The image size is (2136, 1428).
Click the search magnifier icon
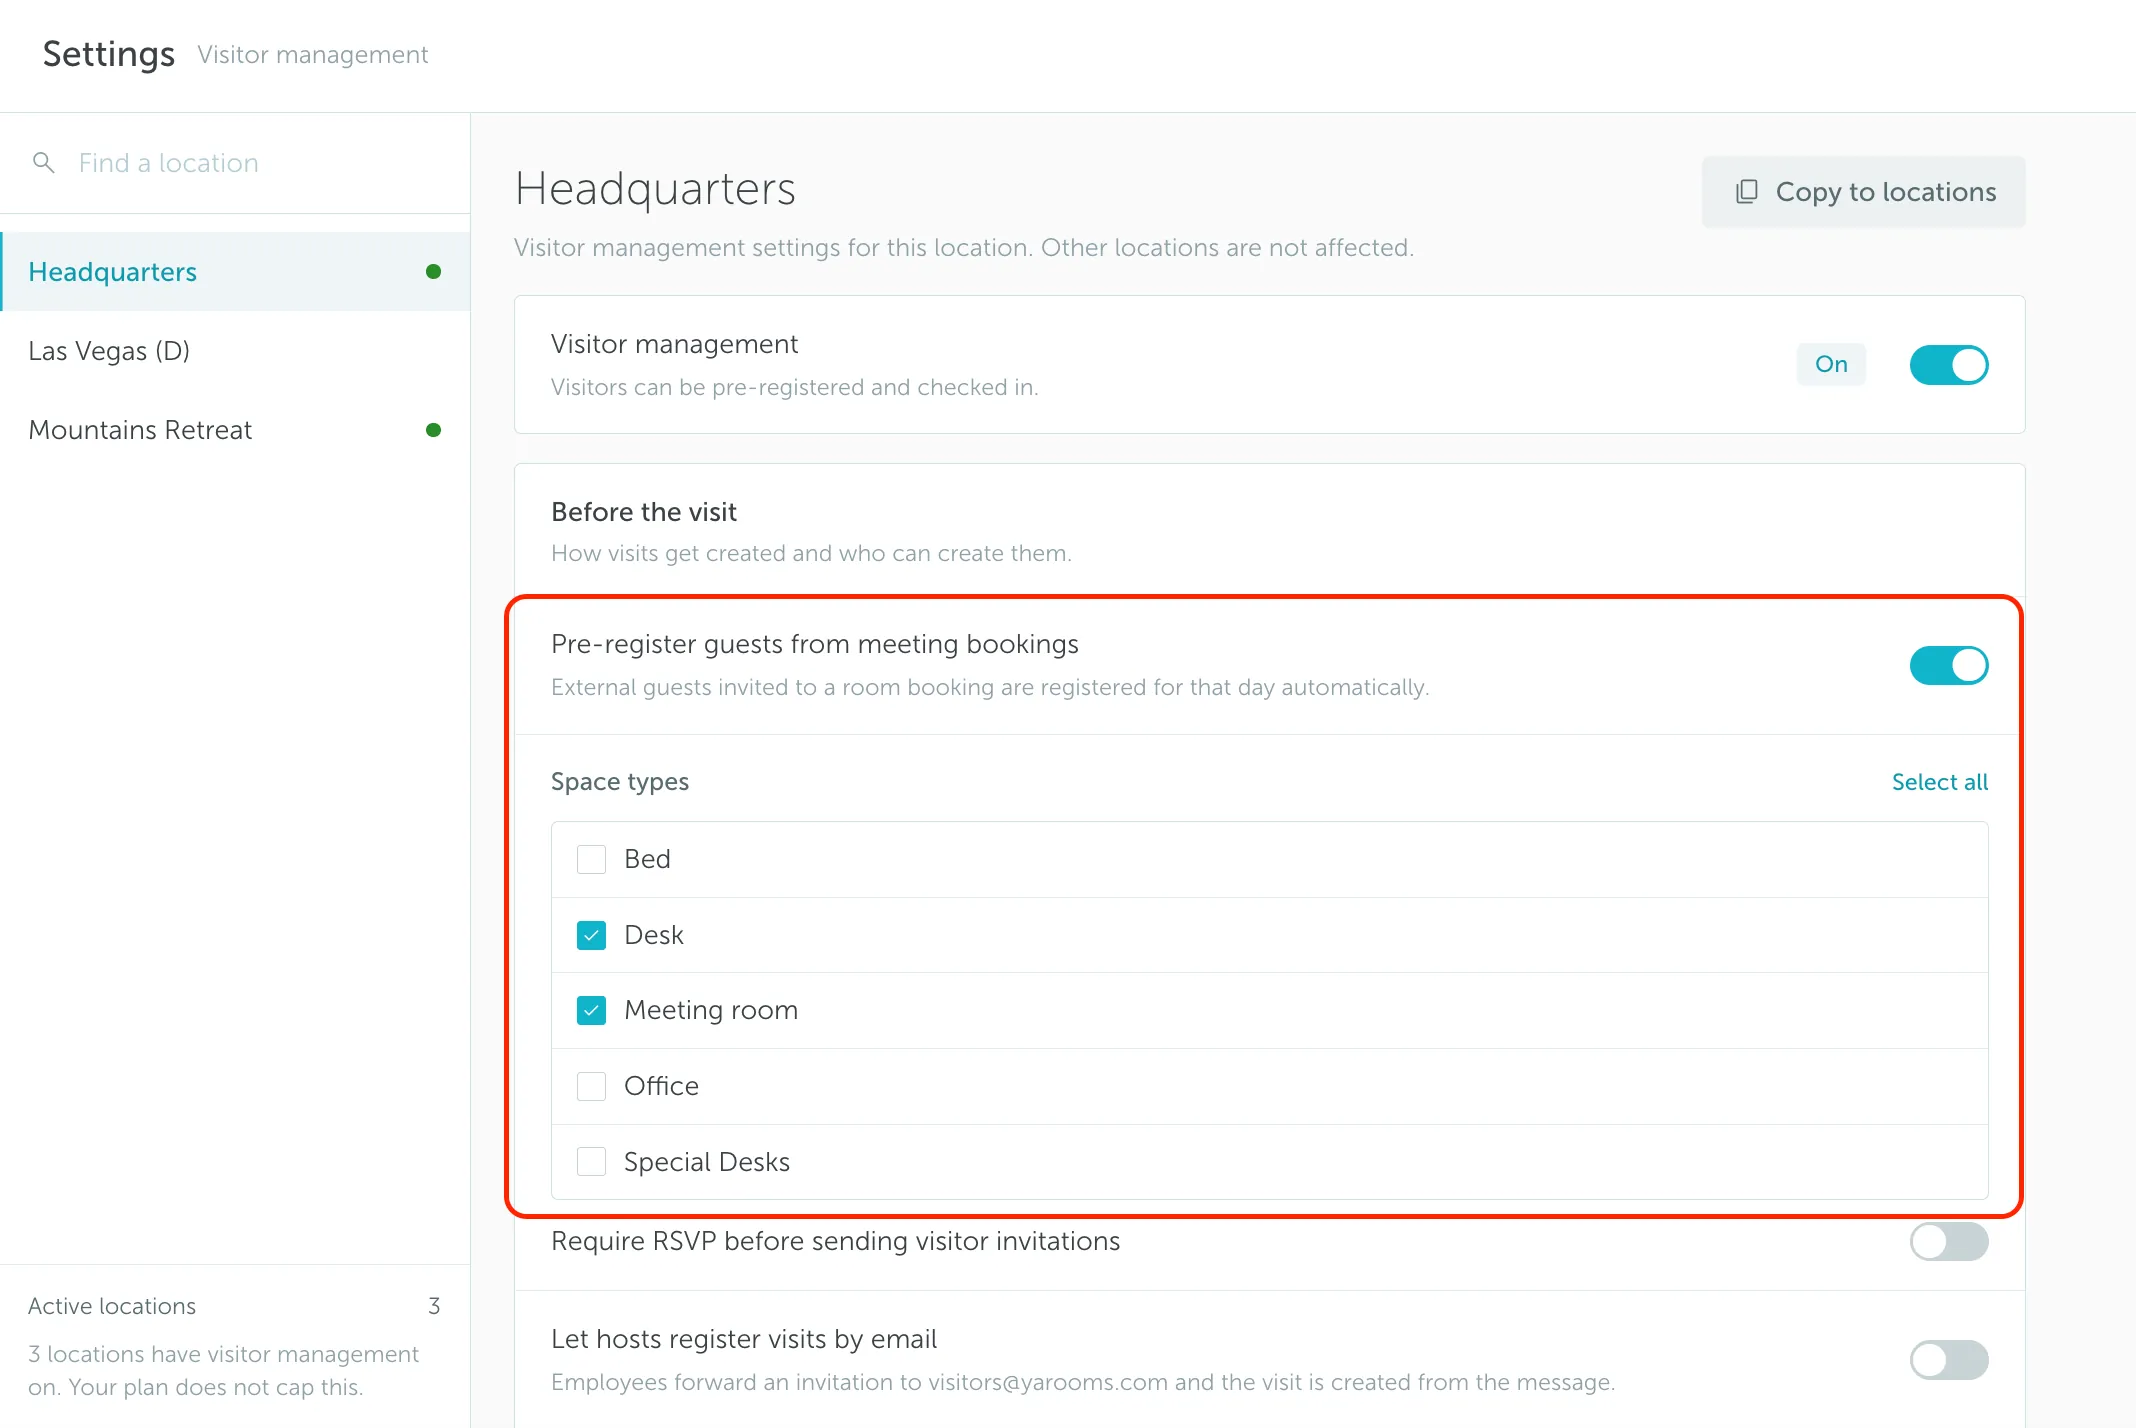(x=43, y=162)
